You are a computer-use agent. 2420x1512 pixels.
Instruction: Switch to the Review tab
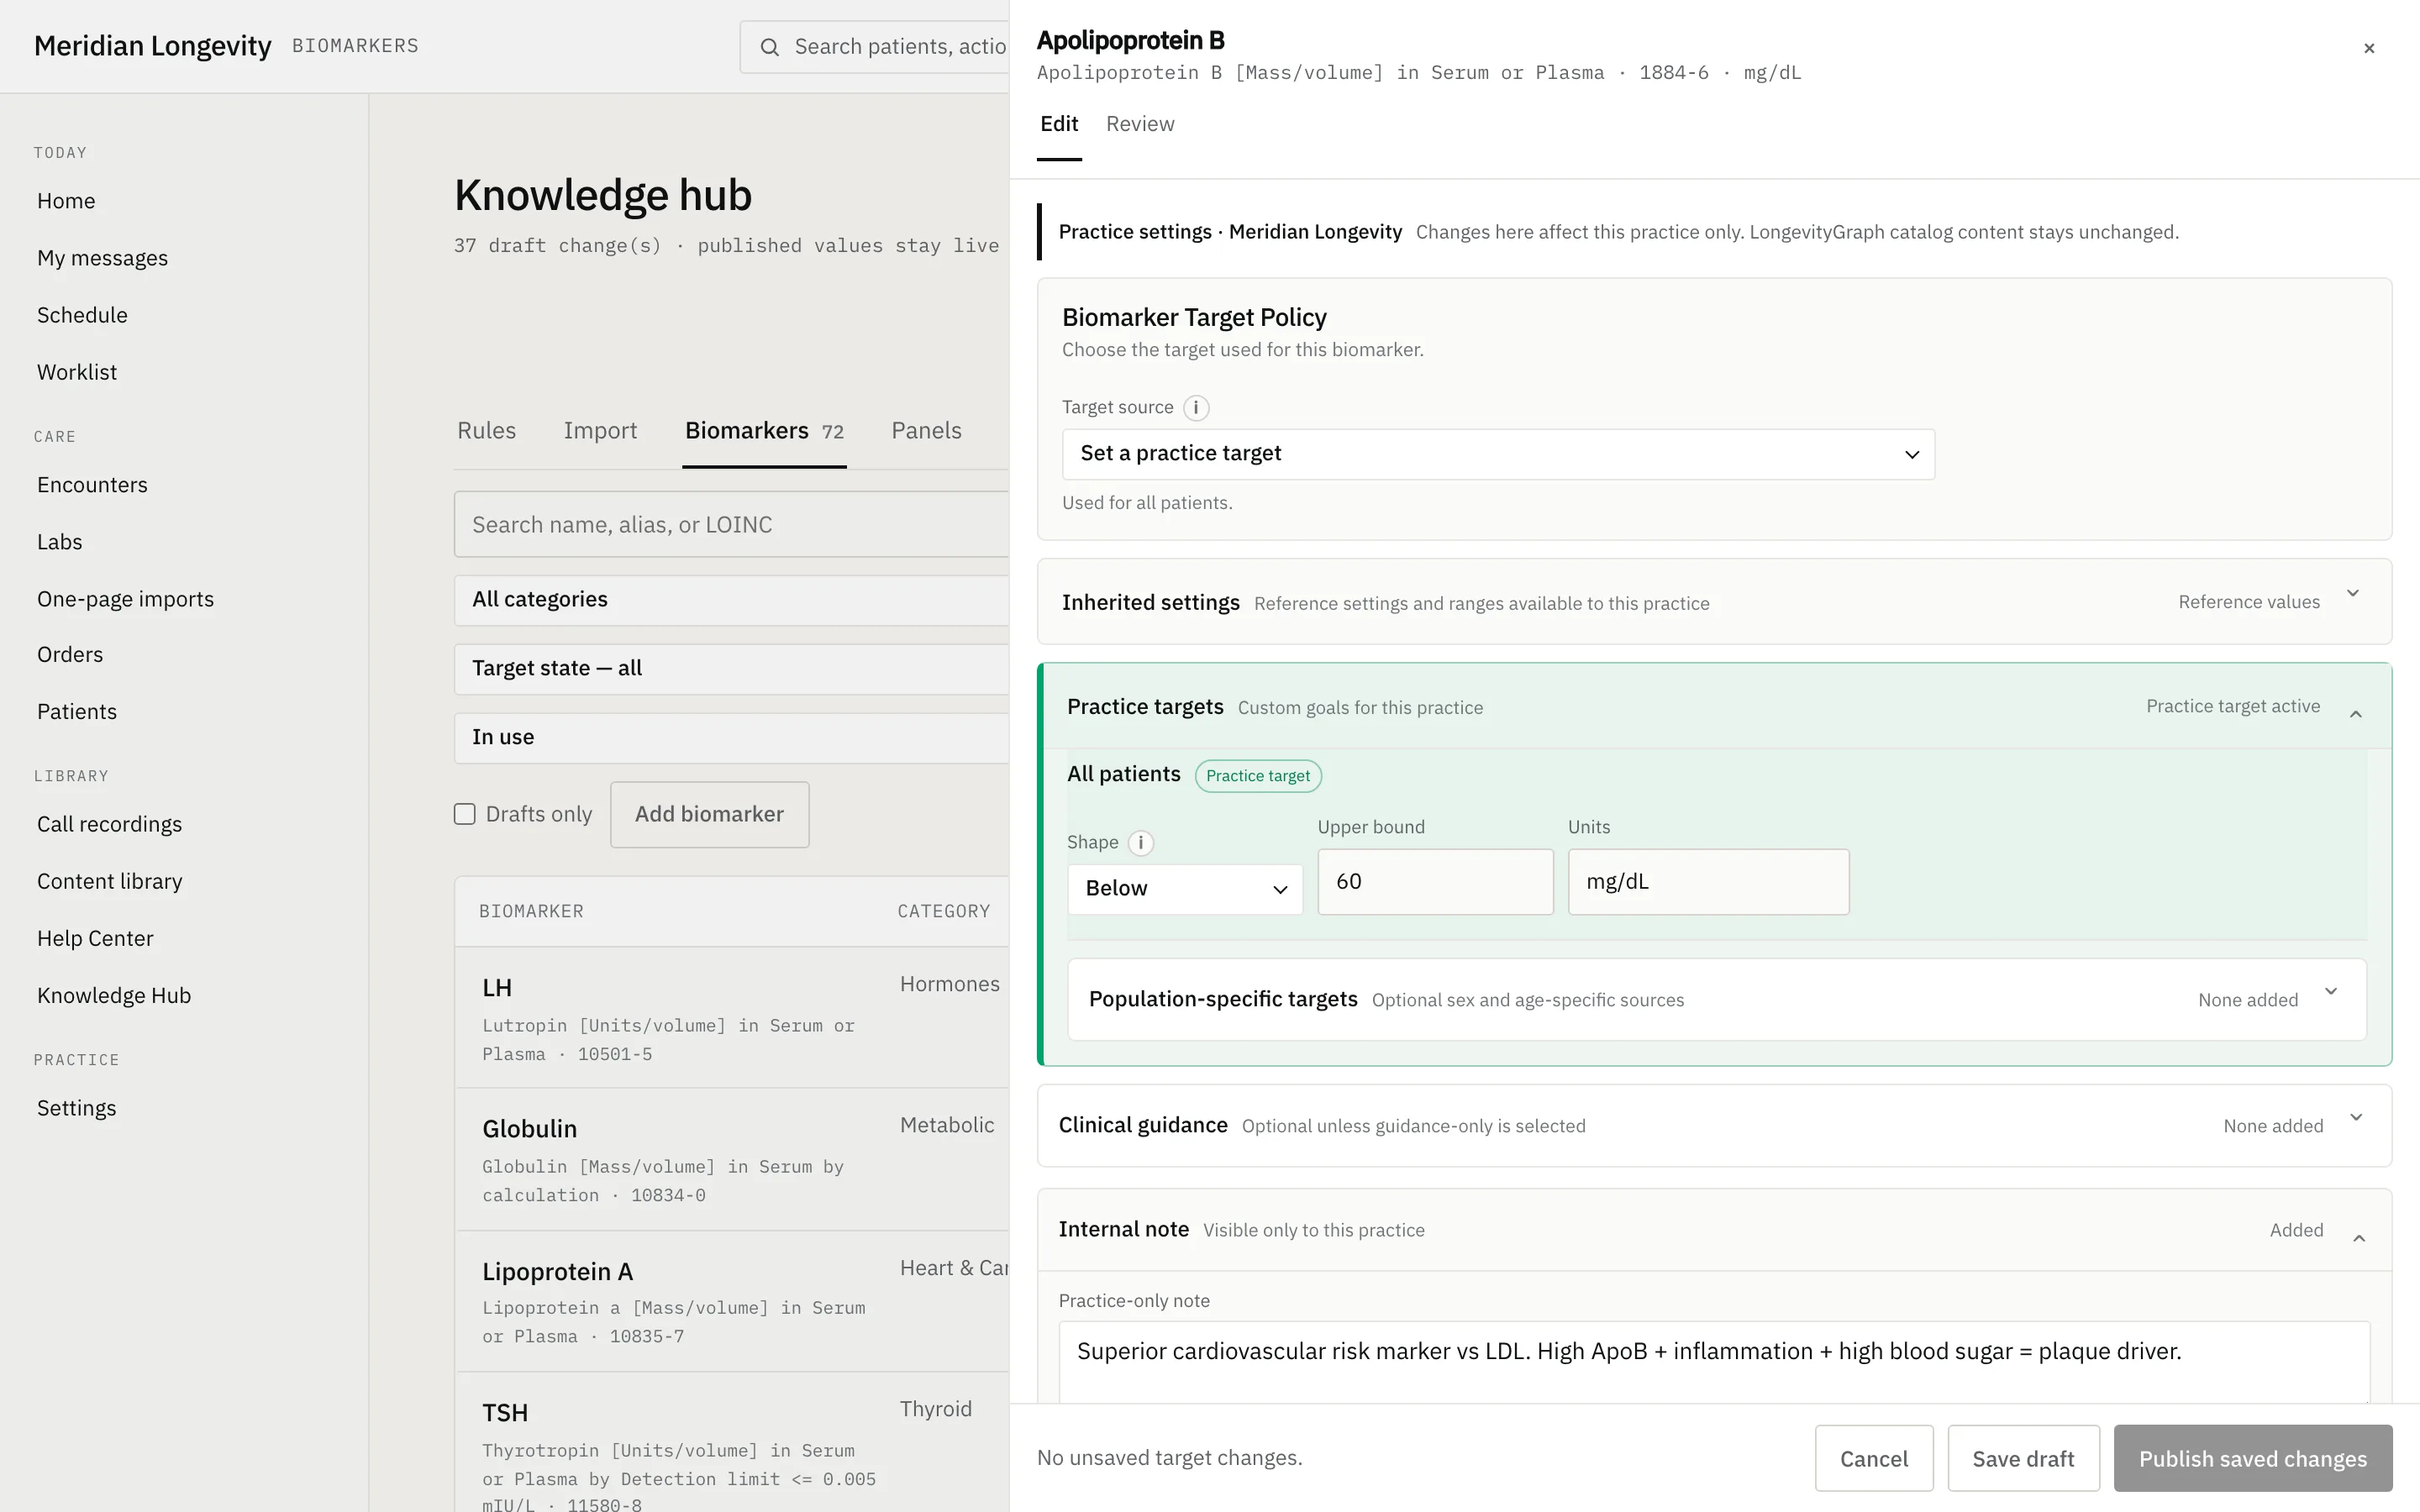pyautogui.click(x=1140, y=124)
